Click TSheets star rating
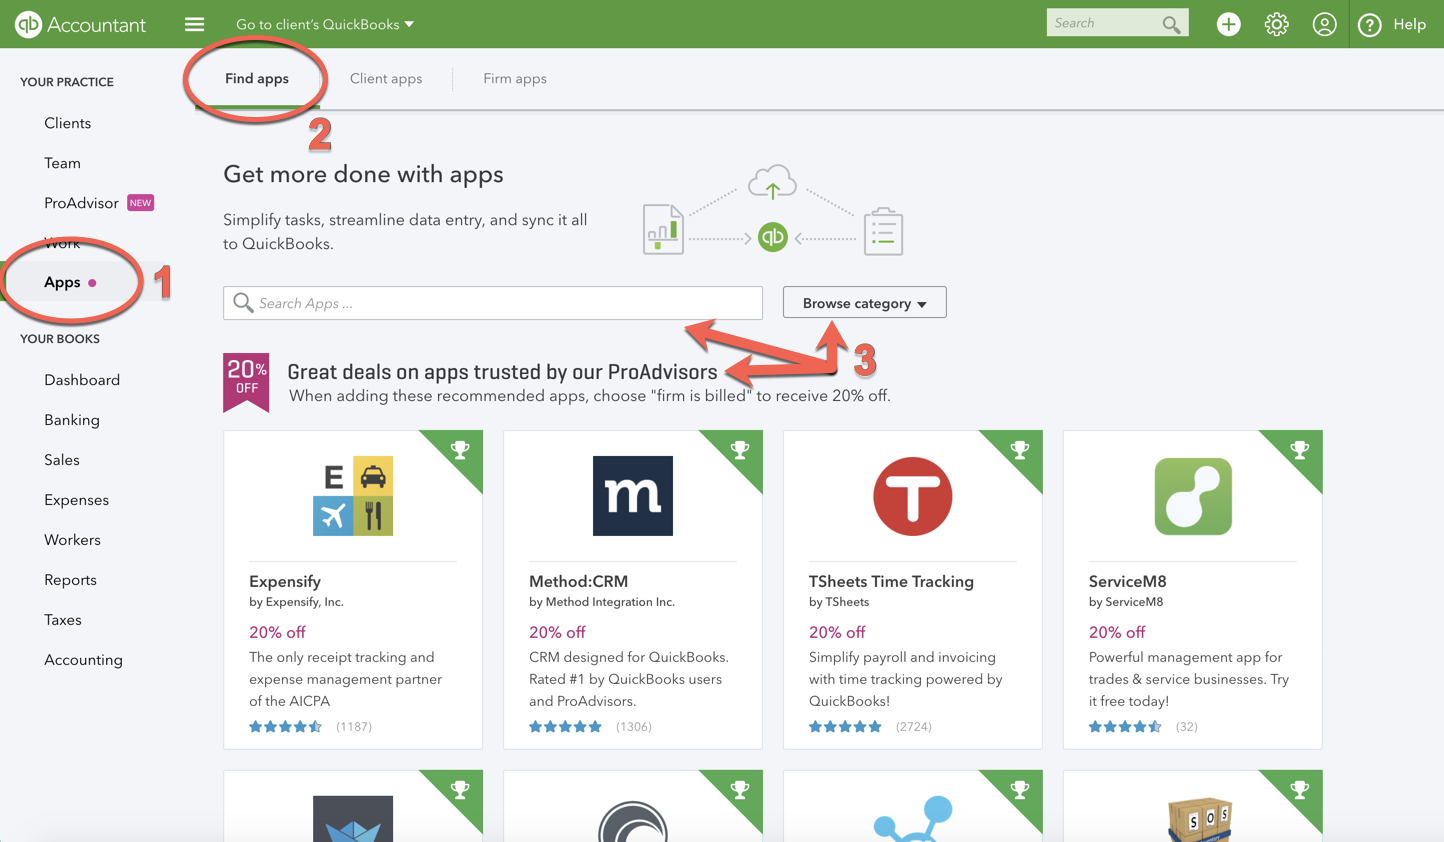Viewport: 1444px width, 842px height. (846, 727)
